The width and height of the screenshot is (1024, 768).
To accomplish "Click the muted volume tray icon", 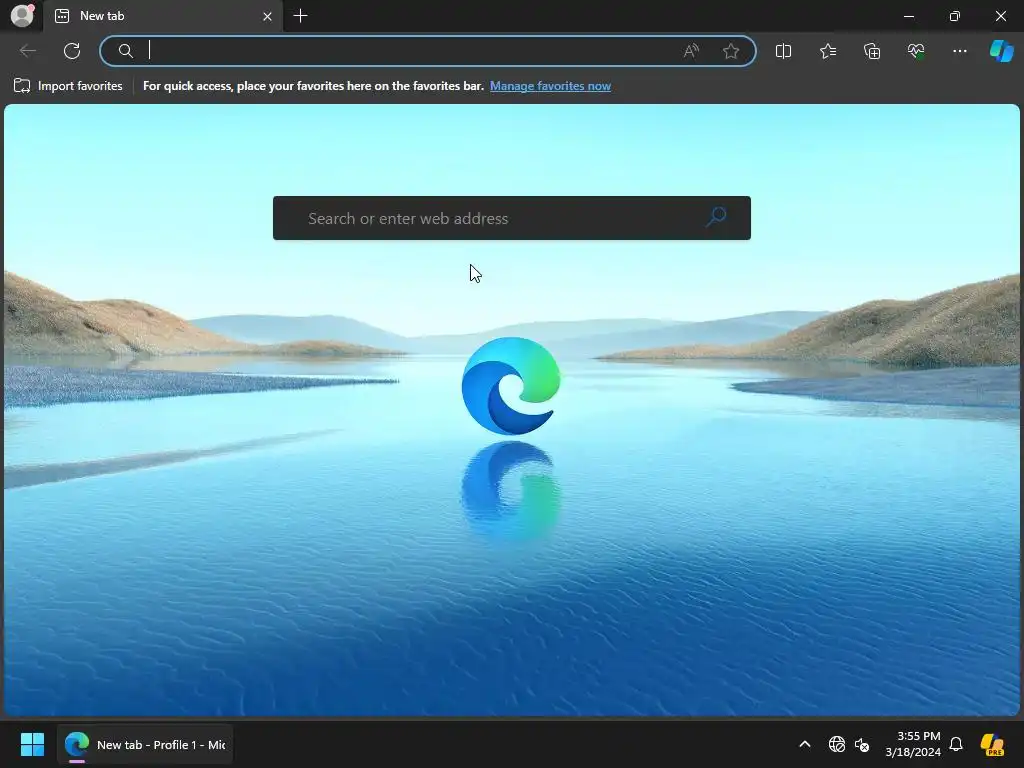I will click(x=862, y=744).
